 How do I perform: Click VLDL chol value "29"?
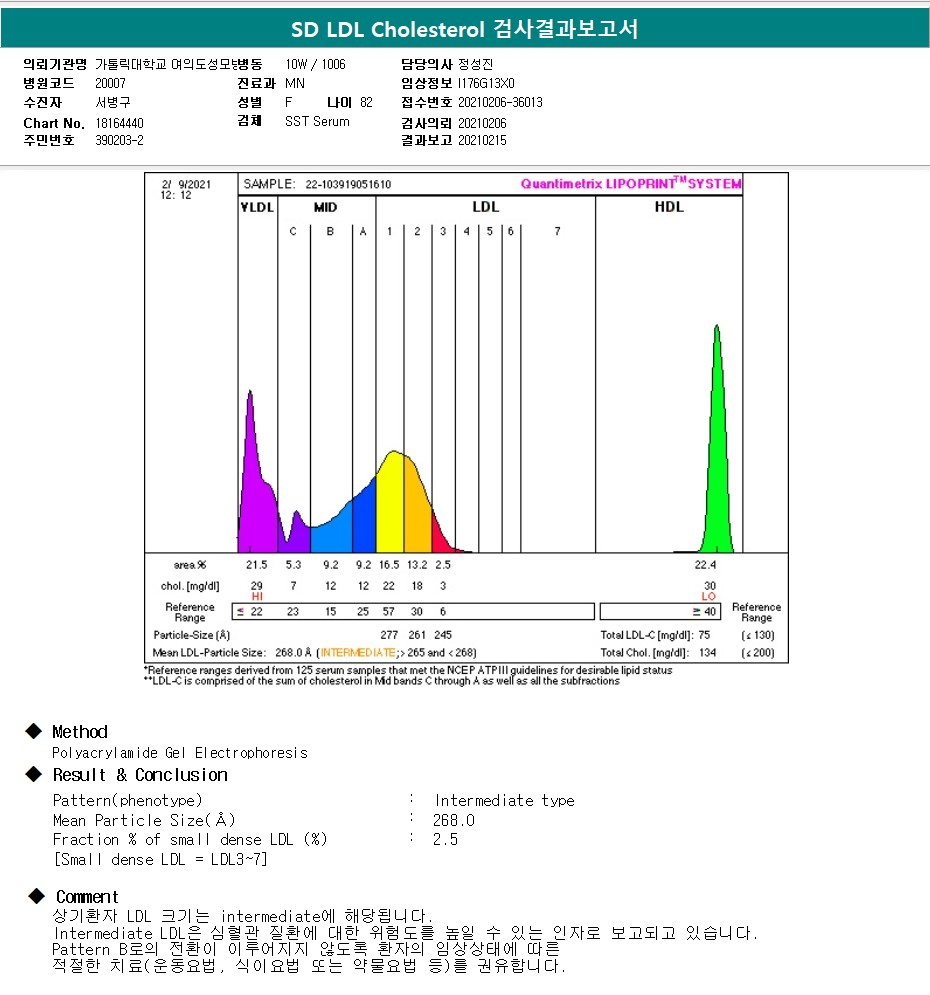257,586
